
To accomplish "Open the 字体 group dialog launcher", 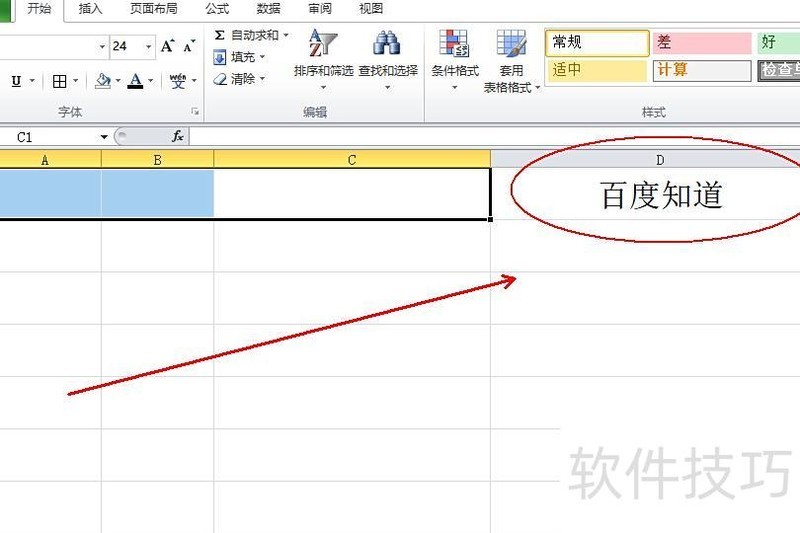I will (195, 111).
